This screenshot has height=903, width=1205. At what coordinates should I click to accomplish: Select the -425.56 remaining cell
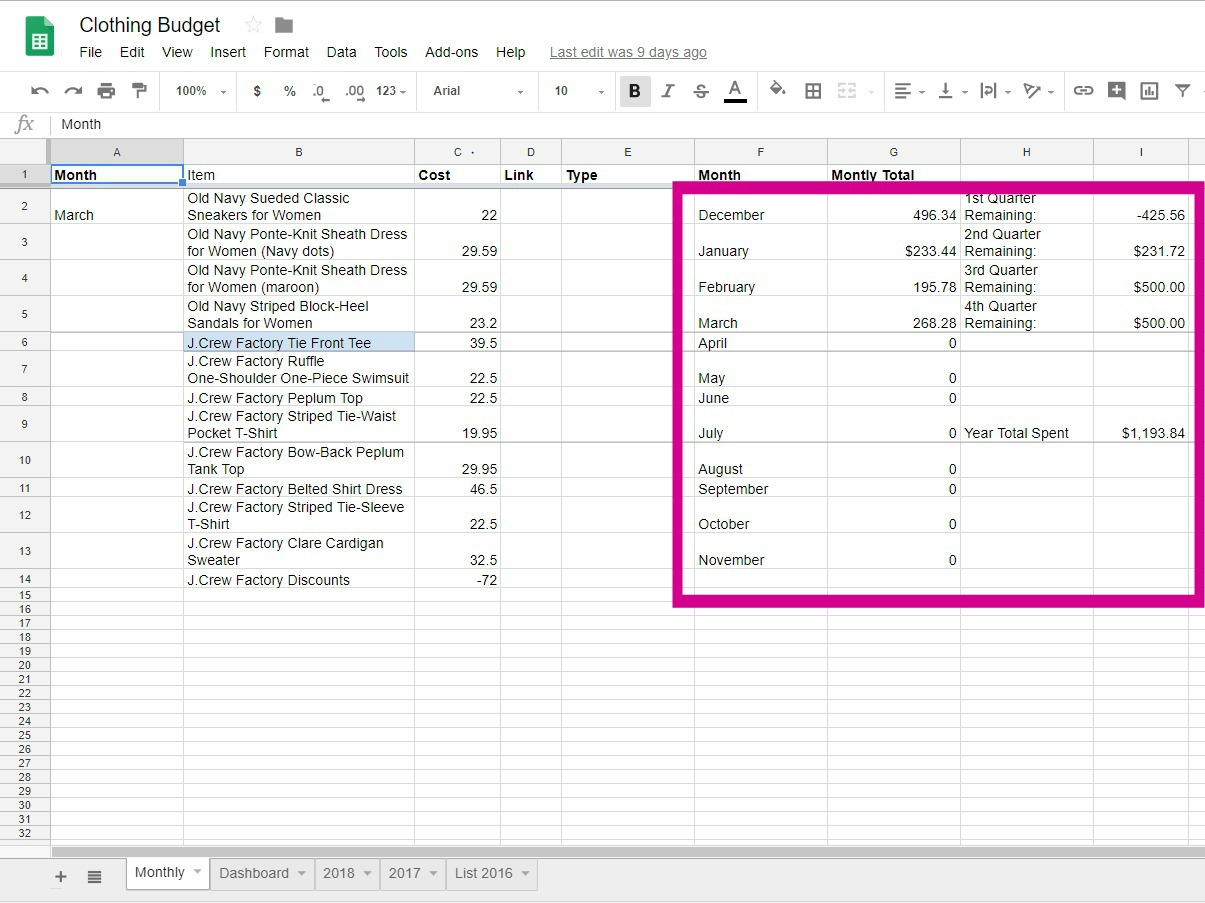tap(1141, 206)
